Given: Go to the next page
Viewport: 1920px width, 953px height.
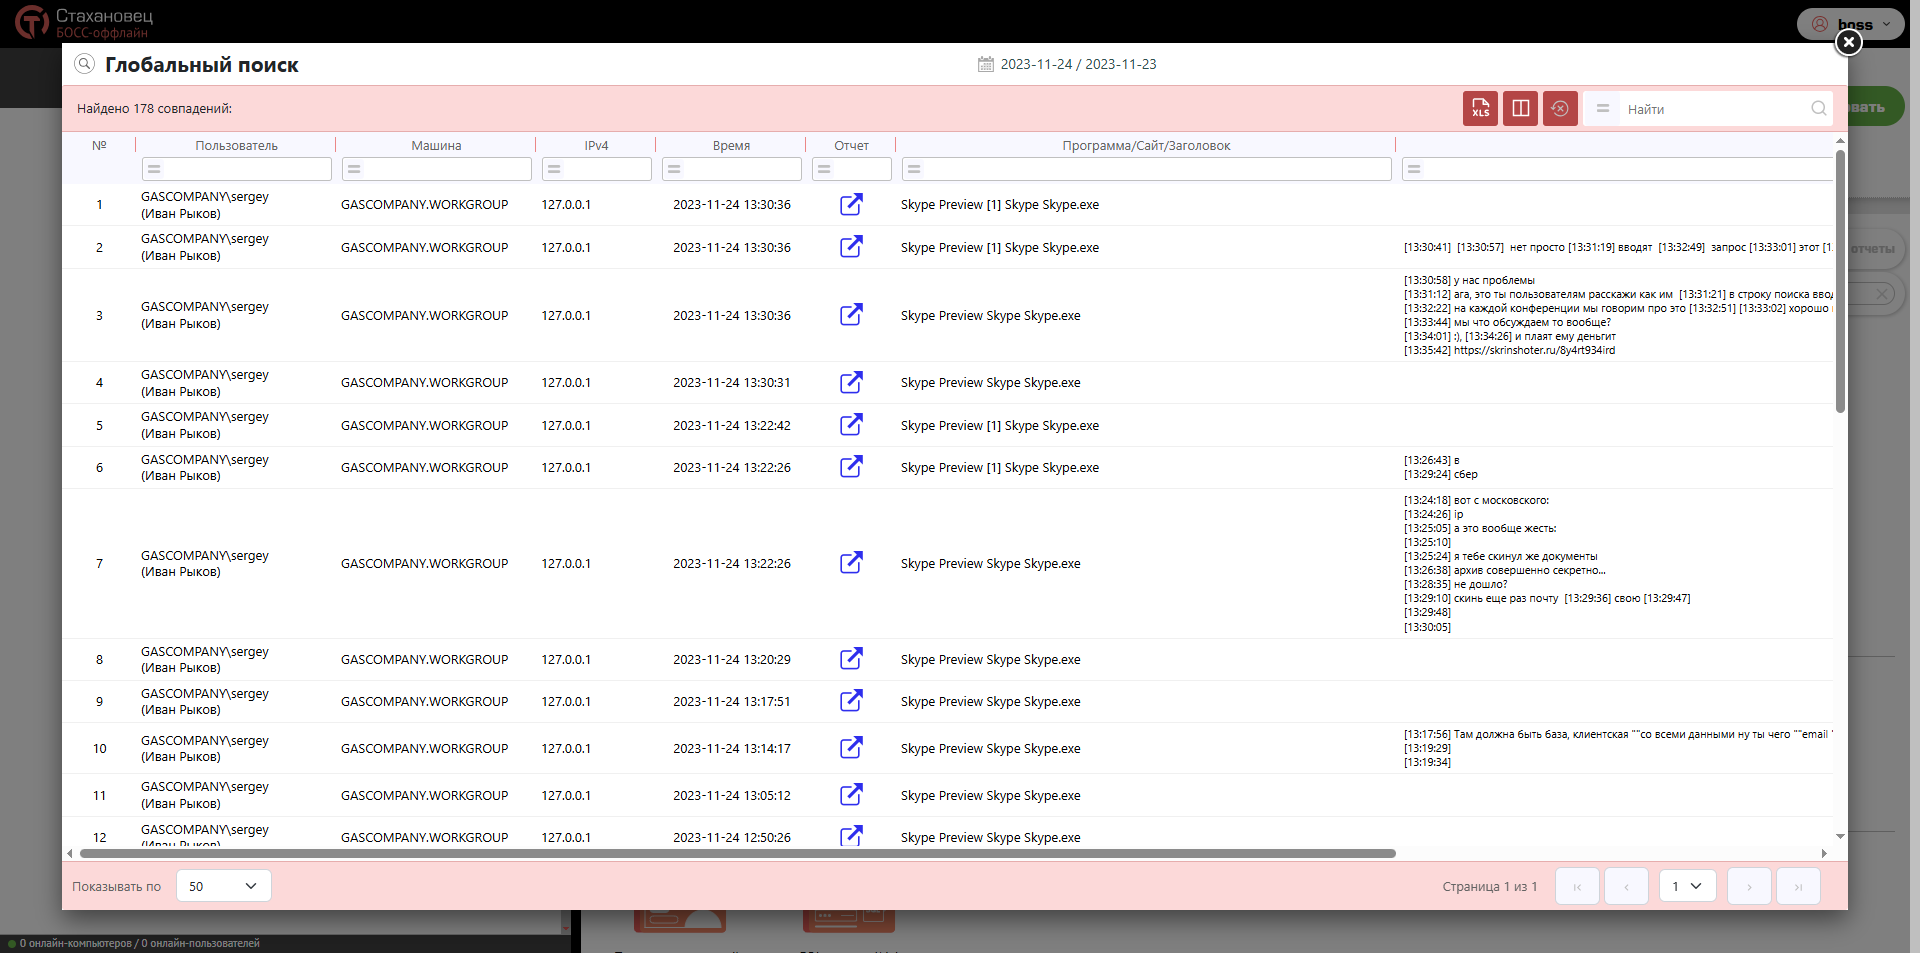Looking at the screenshot, I should coord(1749,886).
